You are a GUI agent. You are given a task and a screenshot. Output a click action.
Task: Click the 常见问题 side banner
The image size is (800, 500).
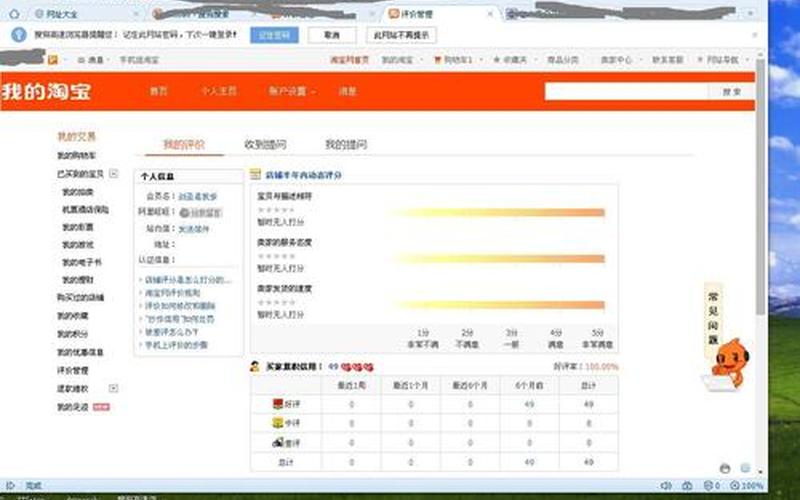713,319
